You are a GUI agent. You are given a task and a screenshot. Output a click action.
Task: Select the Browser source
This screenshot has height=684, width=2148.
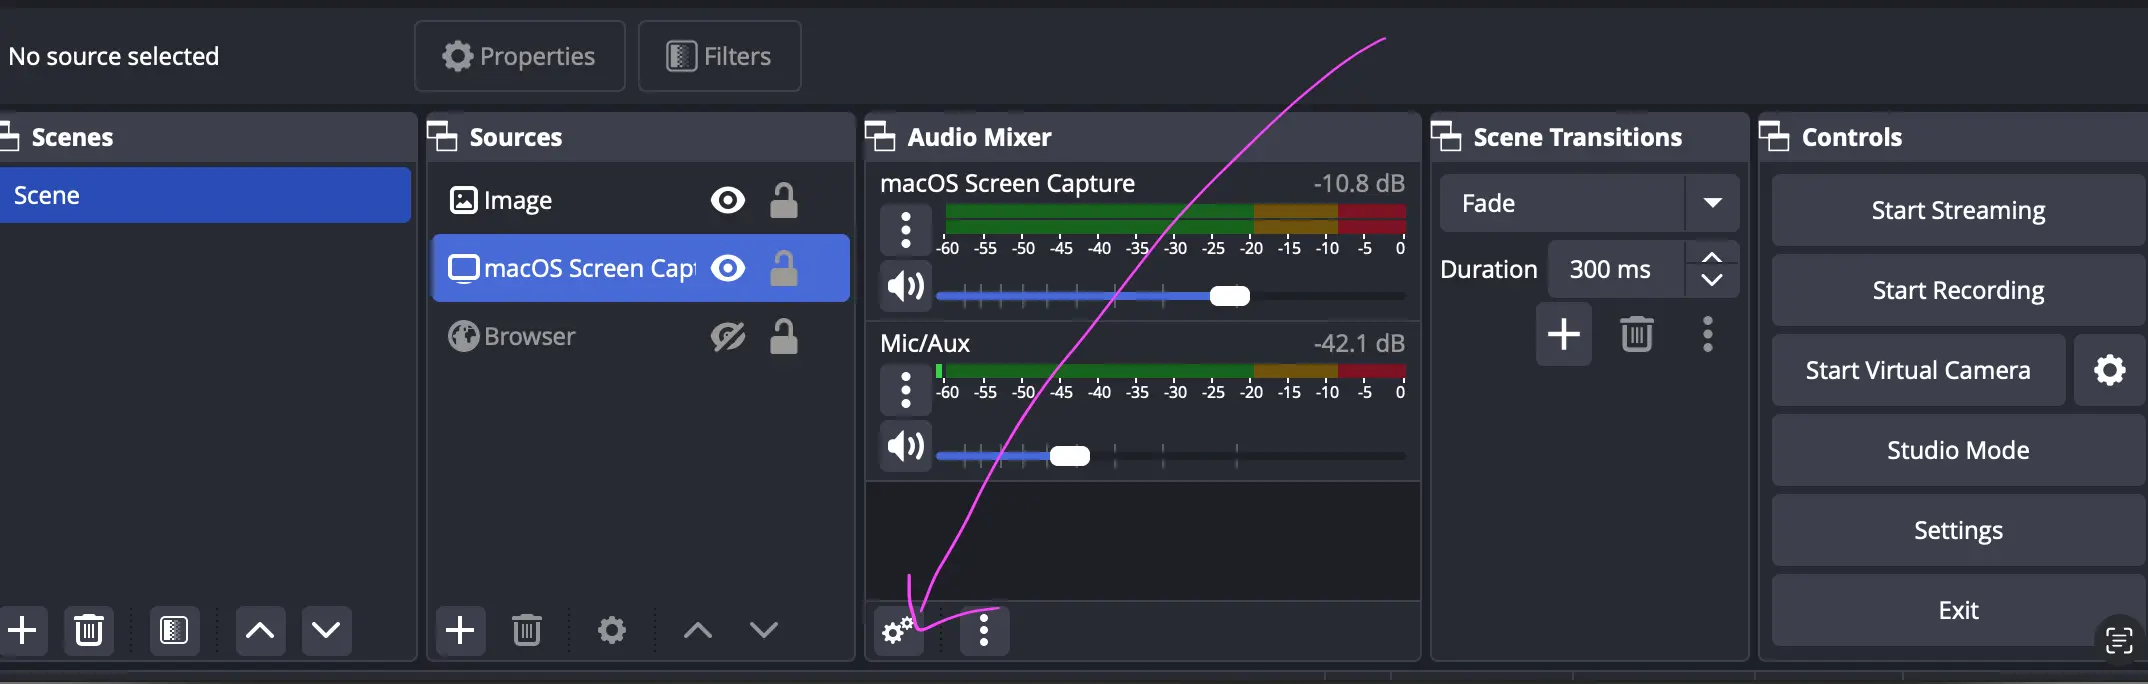(x=640, y=336)
